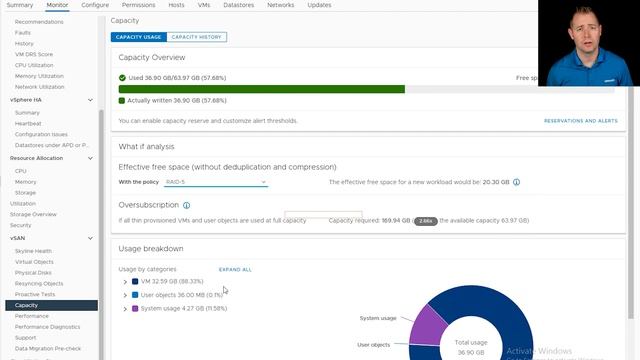The width and height of the screenshot is (640, 360).
Task: Open Performance Diagnostics under vSAN
Action: point(47,327)
